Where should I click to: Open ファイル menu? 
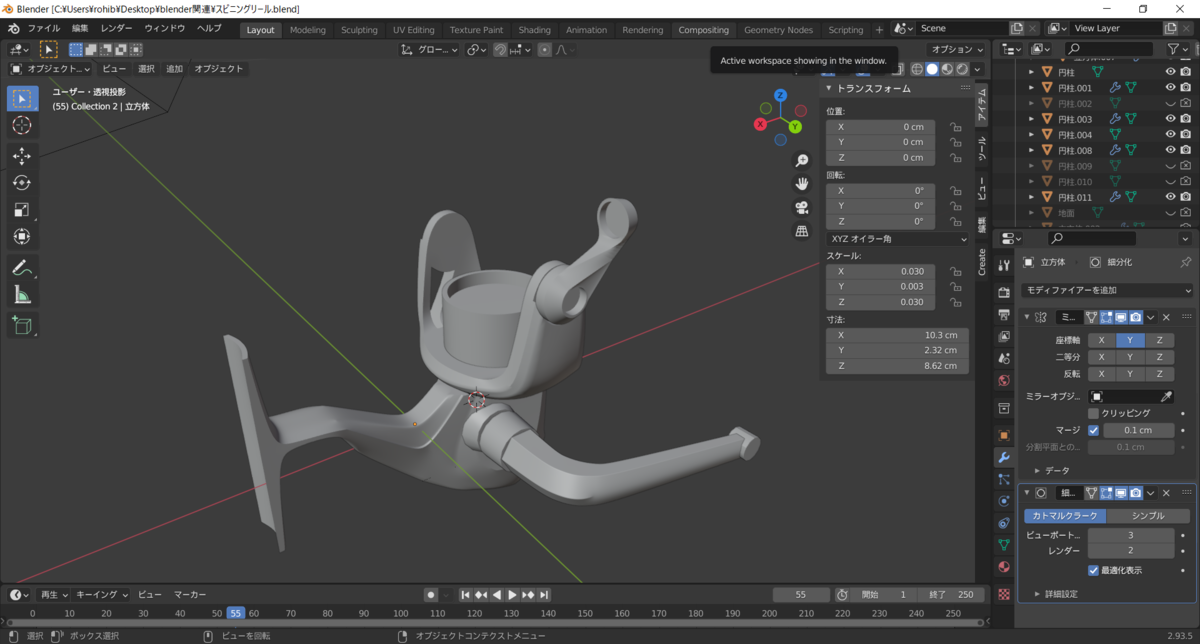[x=44, y=29]
